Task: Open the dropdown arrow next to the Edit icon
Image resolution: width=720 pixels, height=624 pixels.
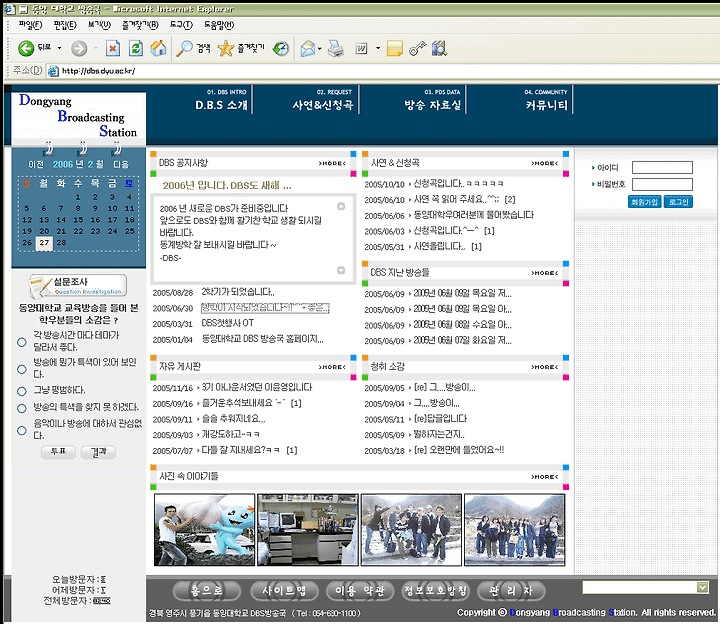Action: click(378, 48)
